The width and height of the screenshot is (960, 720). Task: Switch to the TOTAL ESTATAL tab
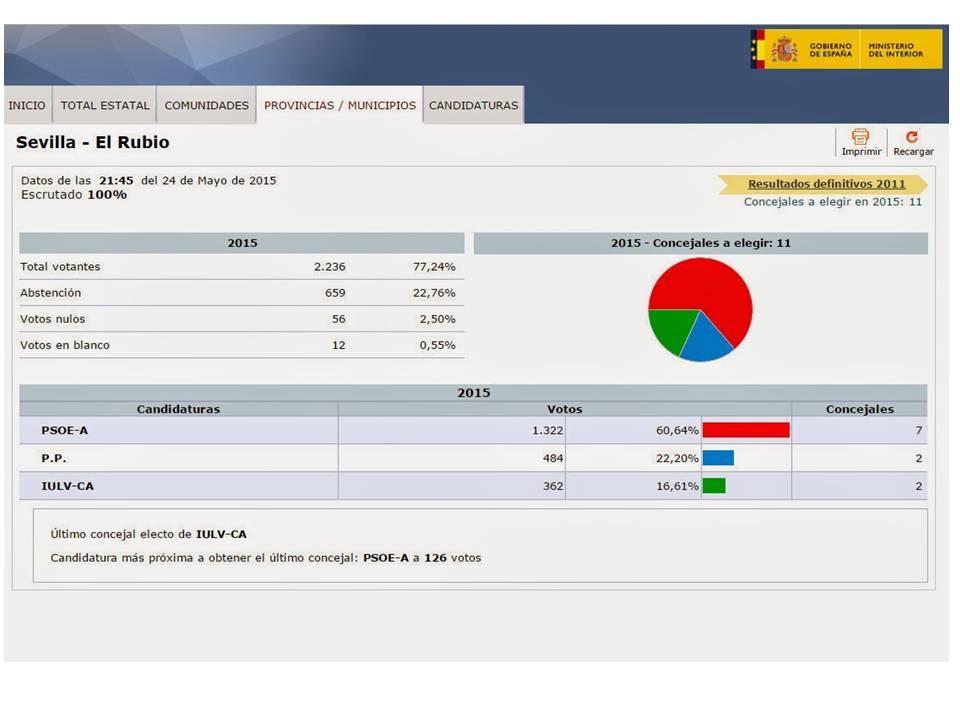(x=105, y=105)
